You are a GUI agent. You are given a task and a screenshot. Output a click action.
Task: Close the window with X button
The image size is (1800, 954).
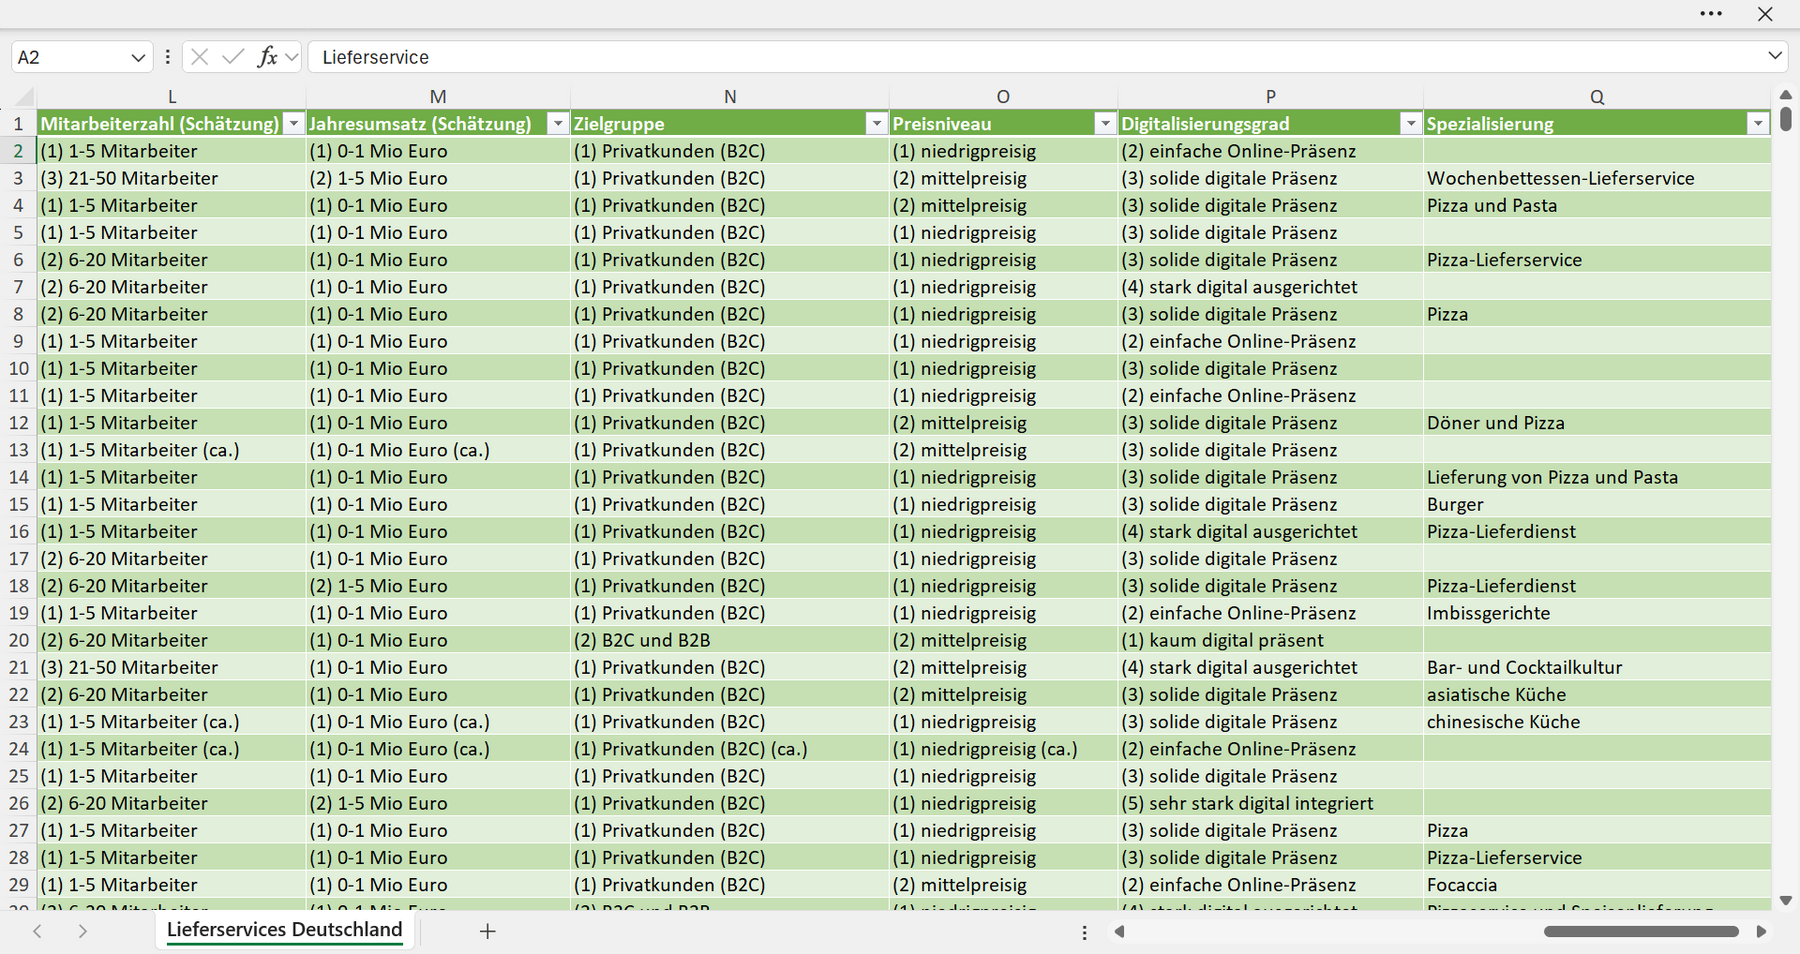[1765, 14]
